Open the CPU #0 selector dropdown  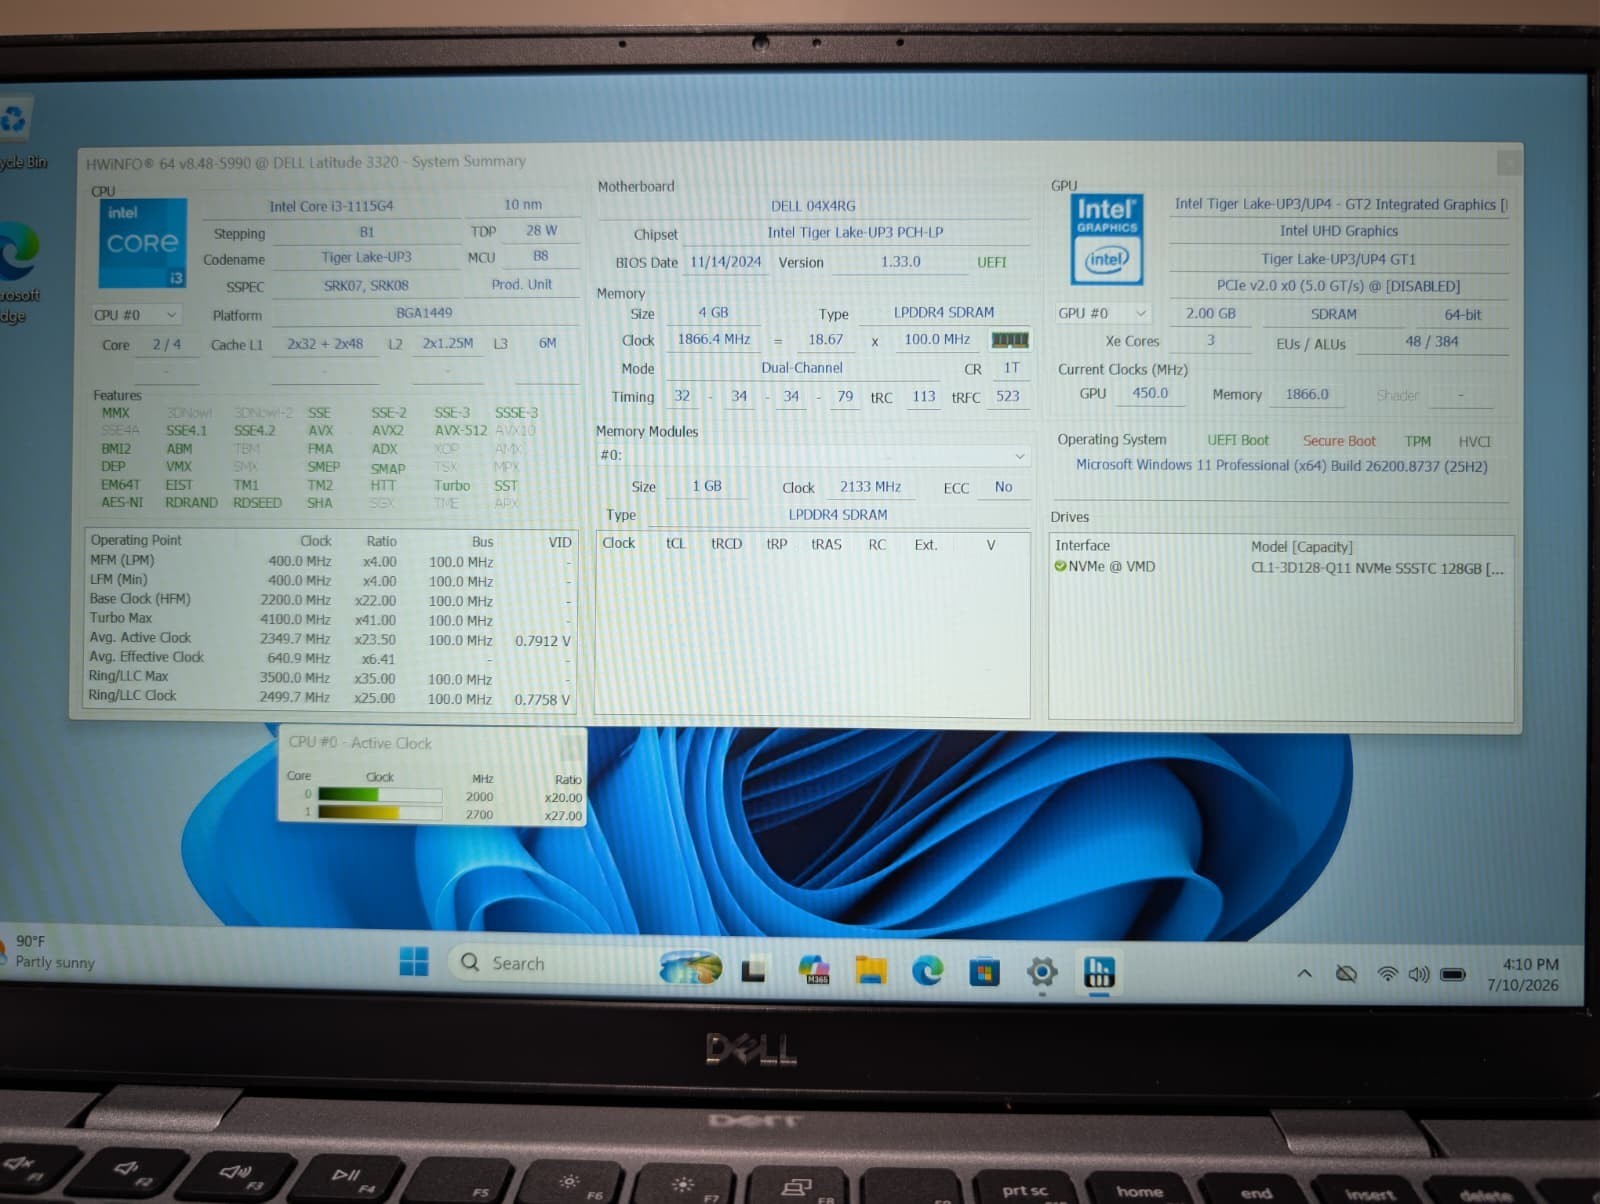click(x=136, y=314)
